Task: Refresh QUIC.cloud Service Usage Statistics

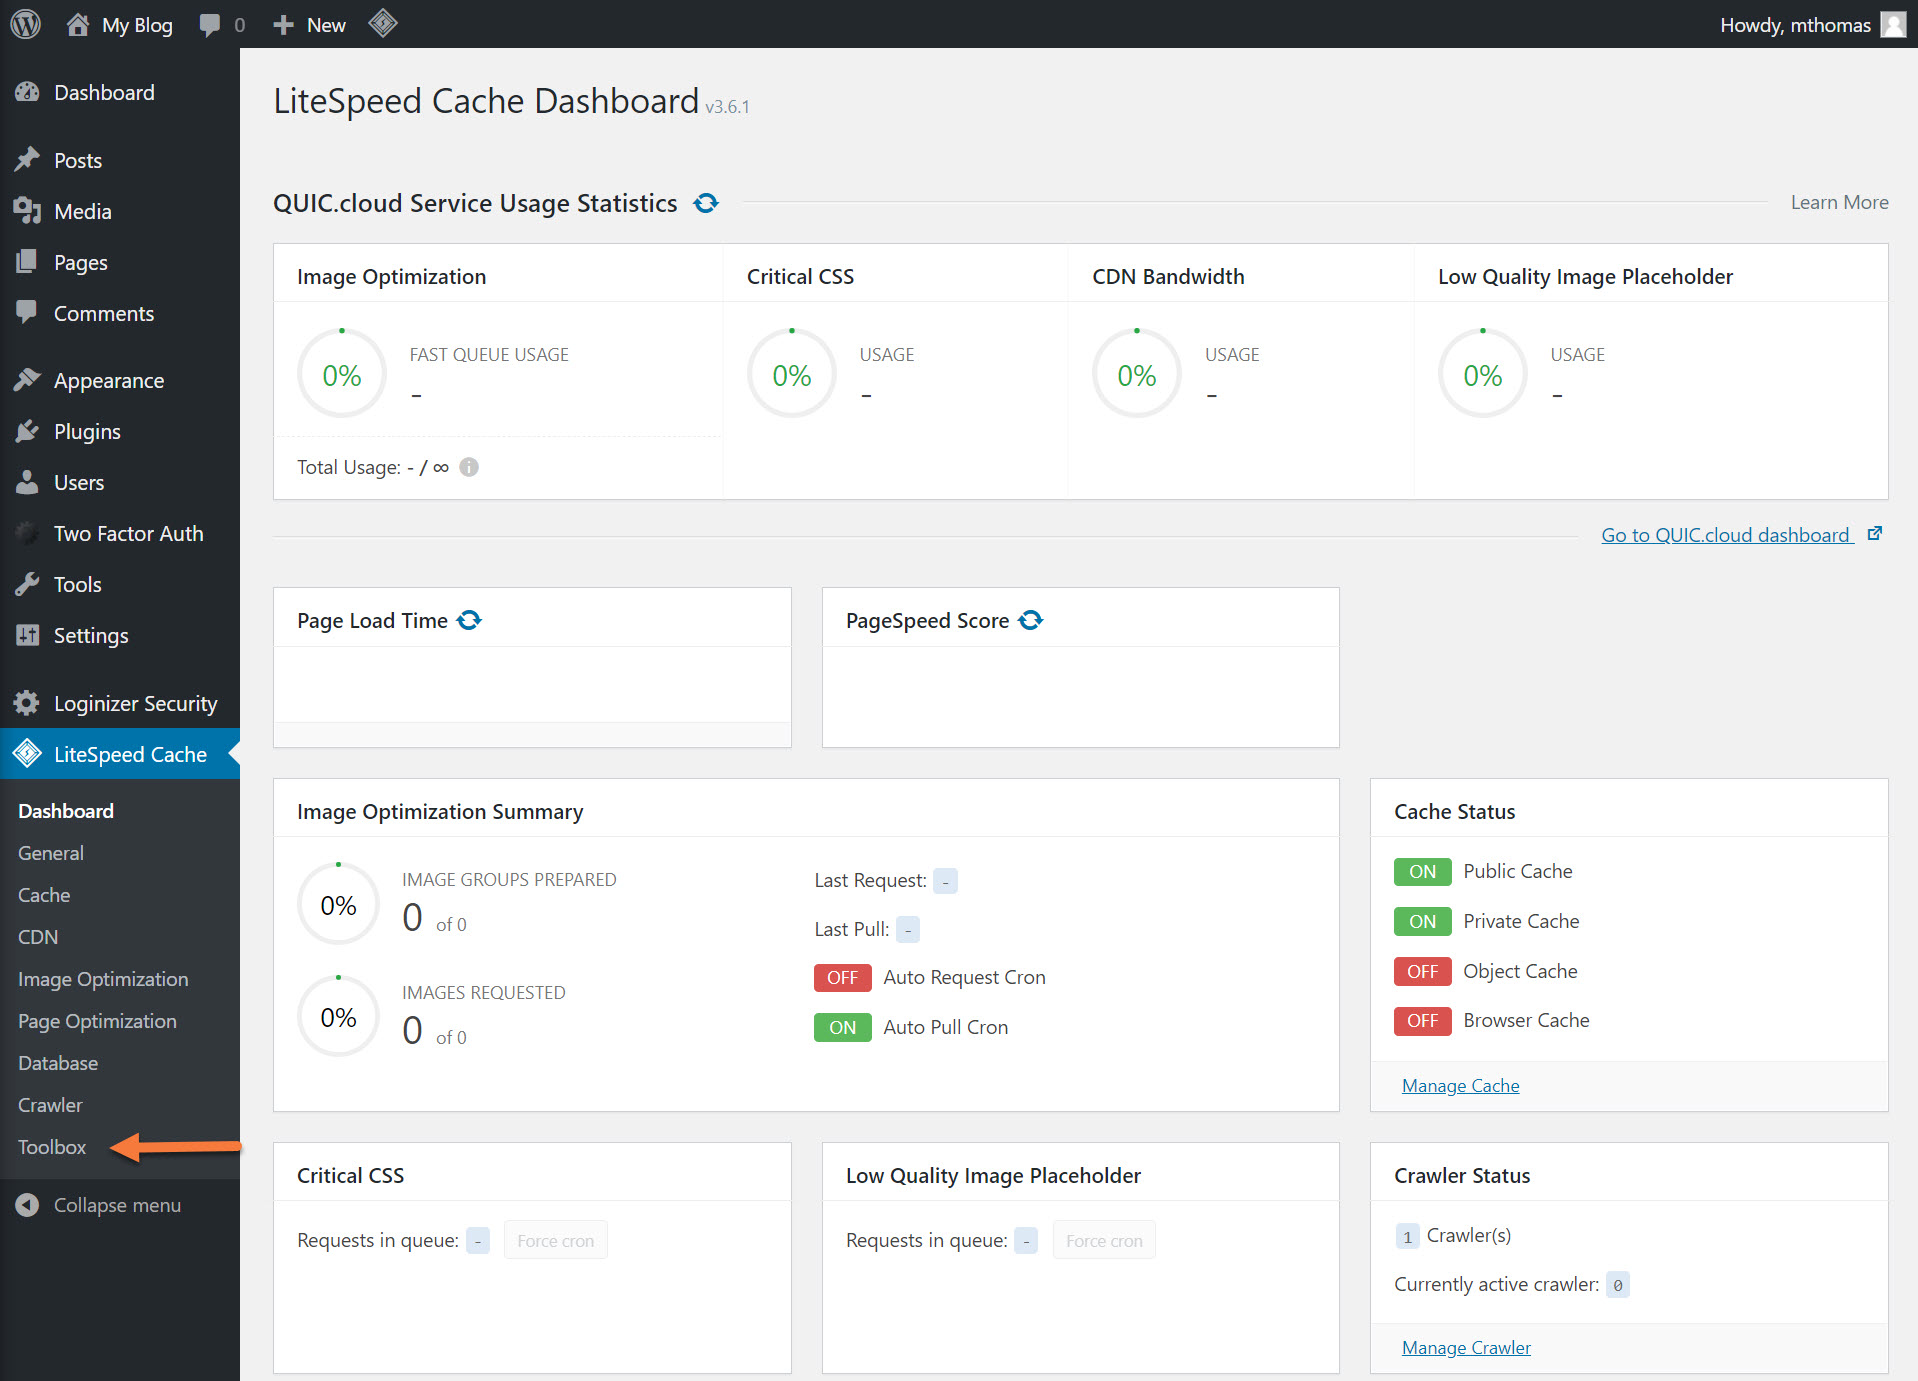Action: (x=706, y=203)
